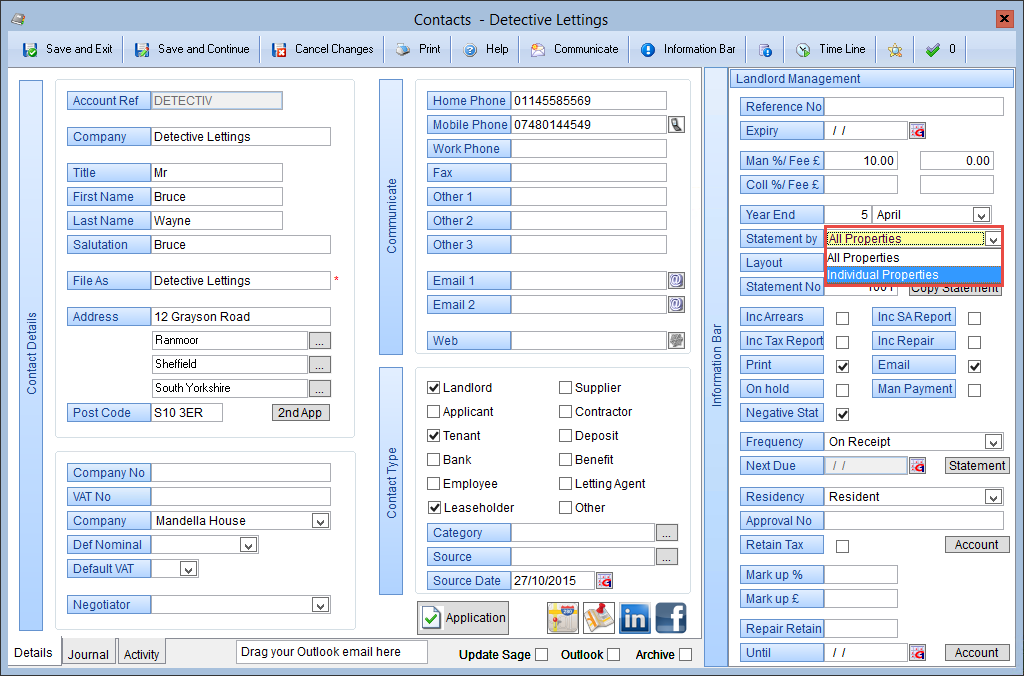Viewport: 1024px width, 676px height.
Task: Click the Communicate toolbar button
Action: tap(574, 49)
